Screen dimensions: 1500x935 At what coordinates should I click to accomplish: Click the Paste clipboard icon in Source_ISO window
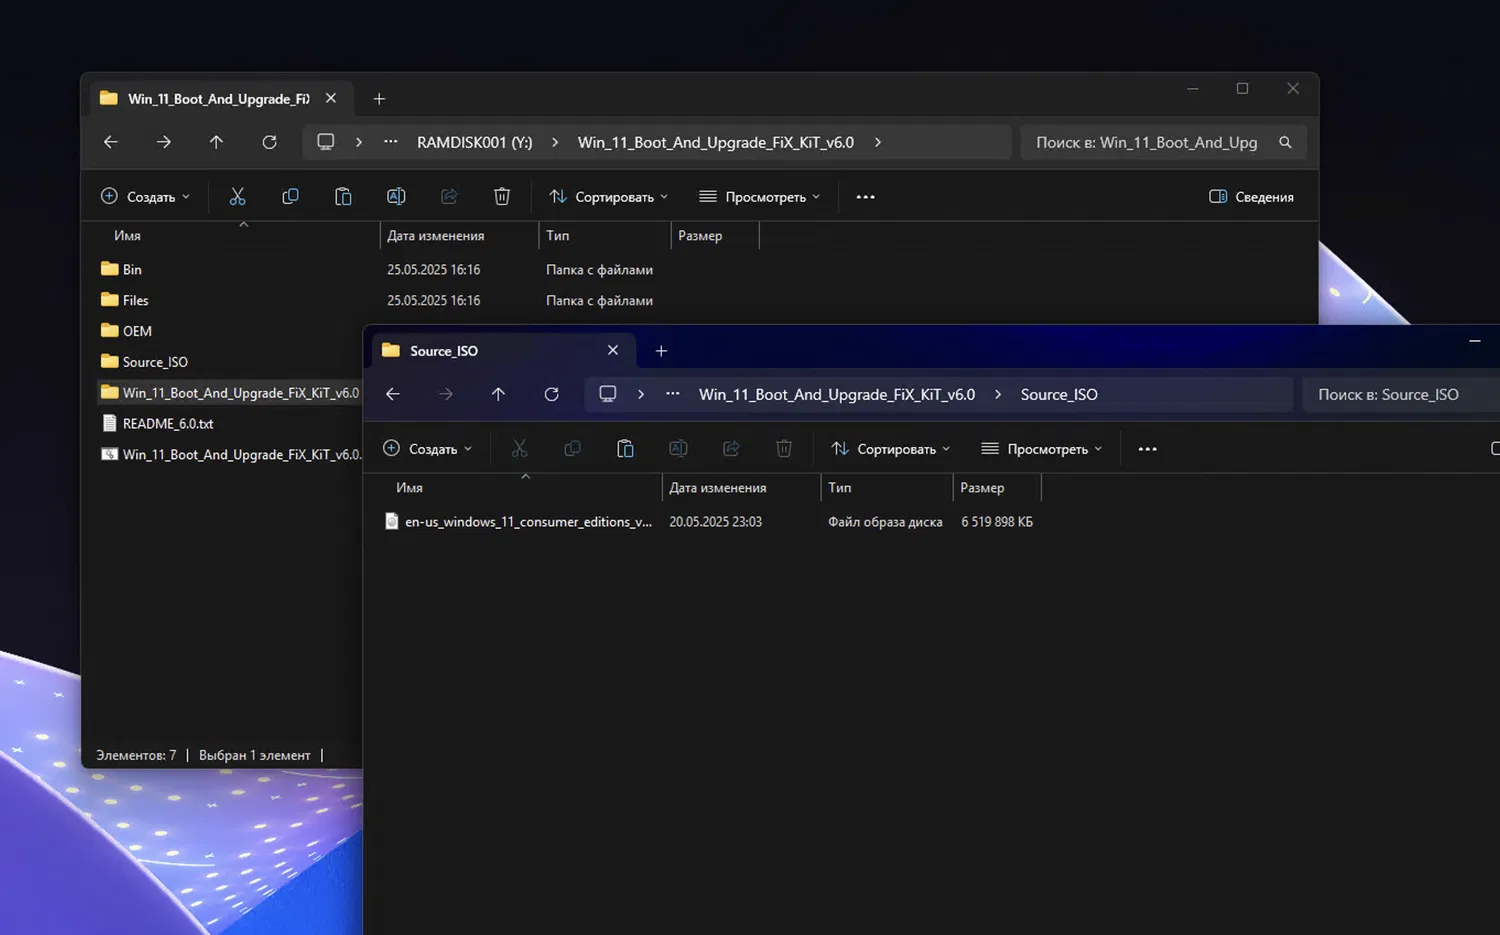click(x=625, y=449)
